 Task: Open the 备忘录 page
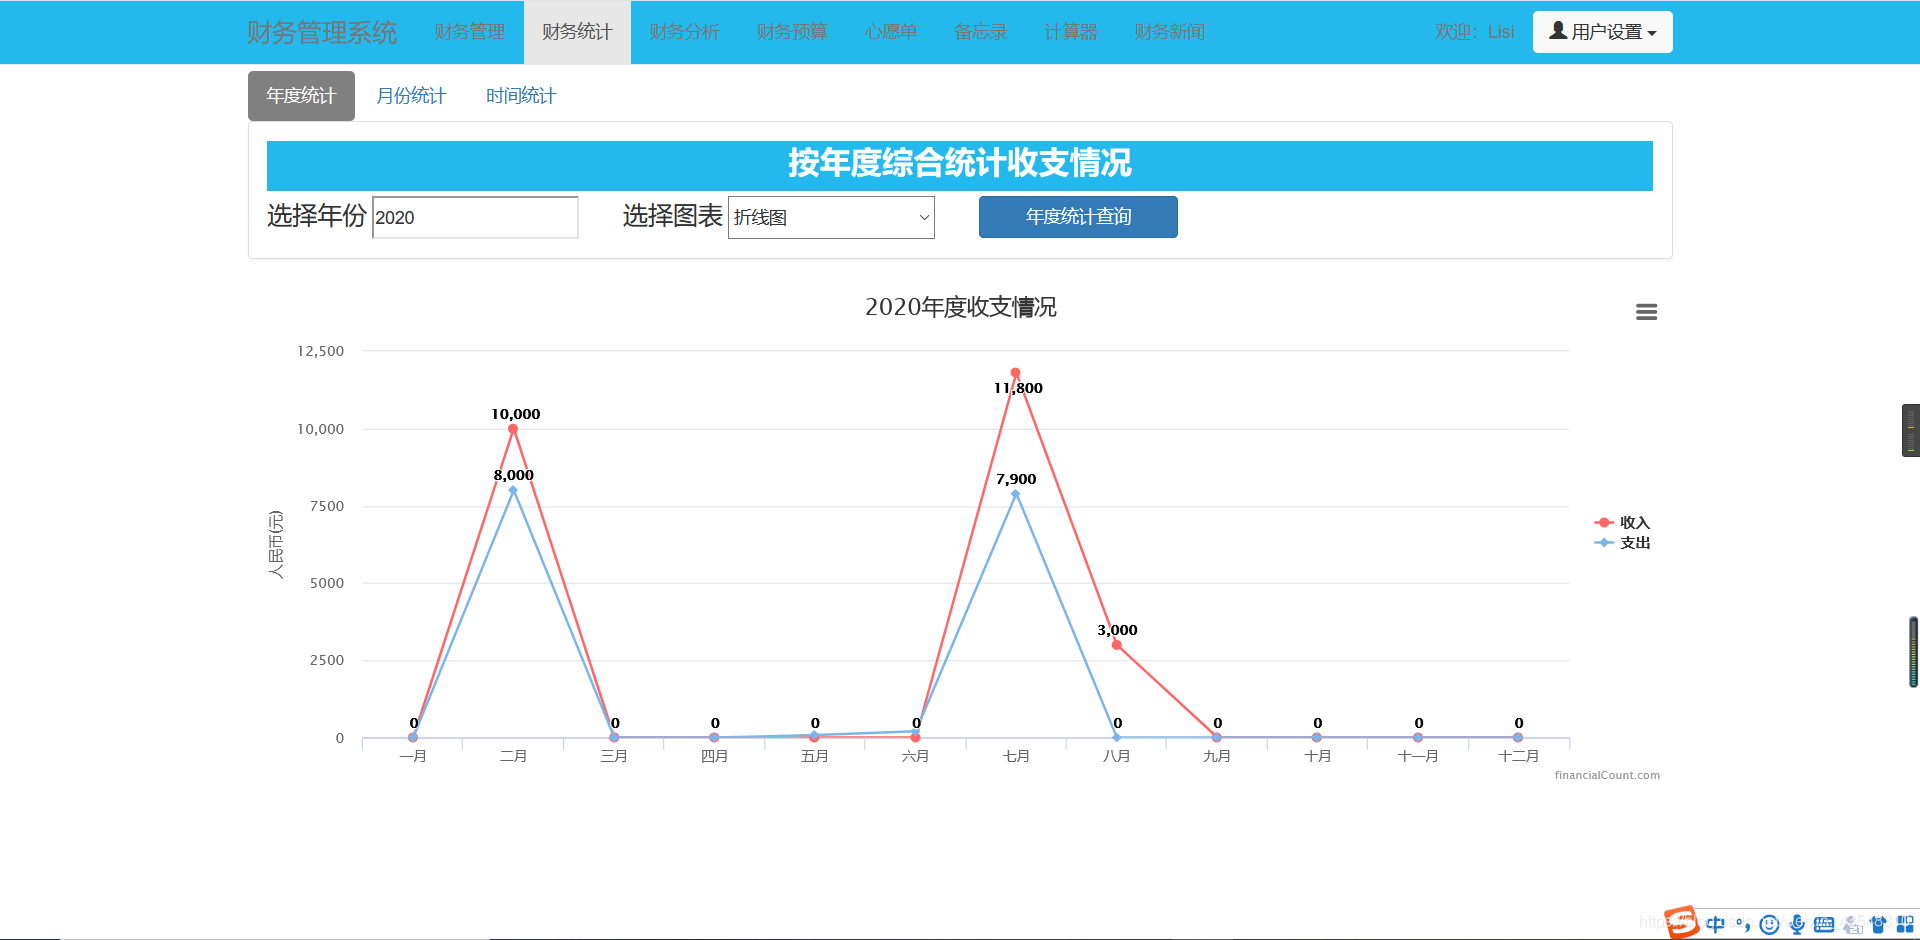click(x=980, y=32)
